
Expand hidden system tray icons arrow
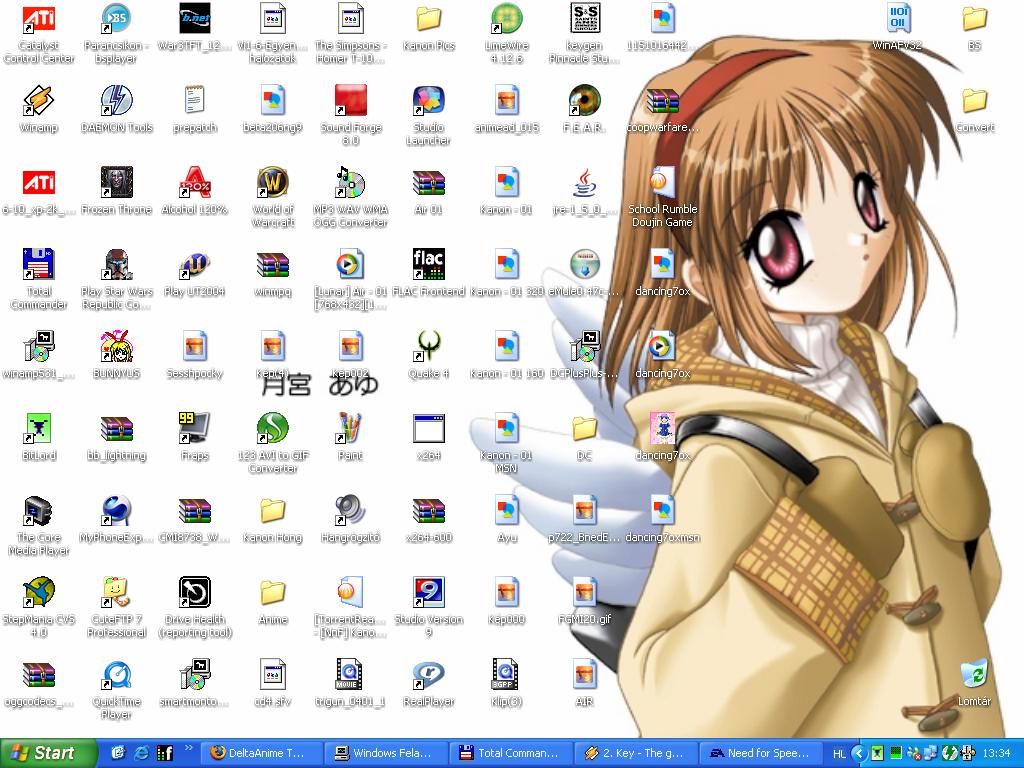858,753
